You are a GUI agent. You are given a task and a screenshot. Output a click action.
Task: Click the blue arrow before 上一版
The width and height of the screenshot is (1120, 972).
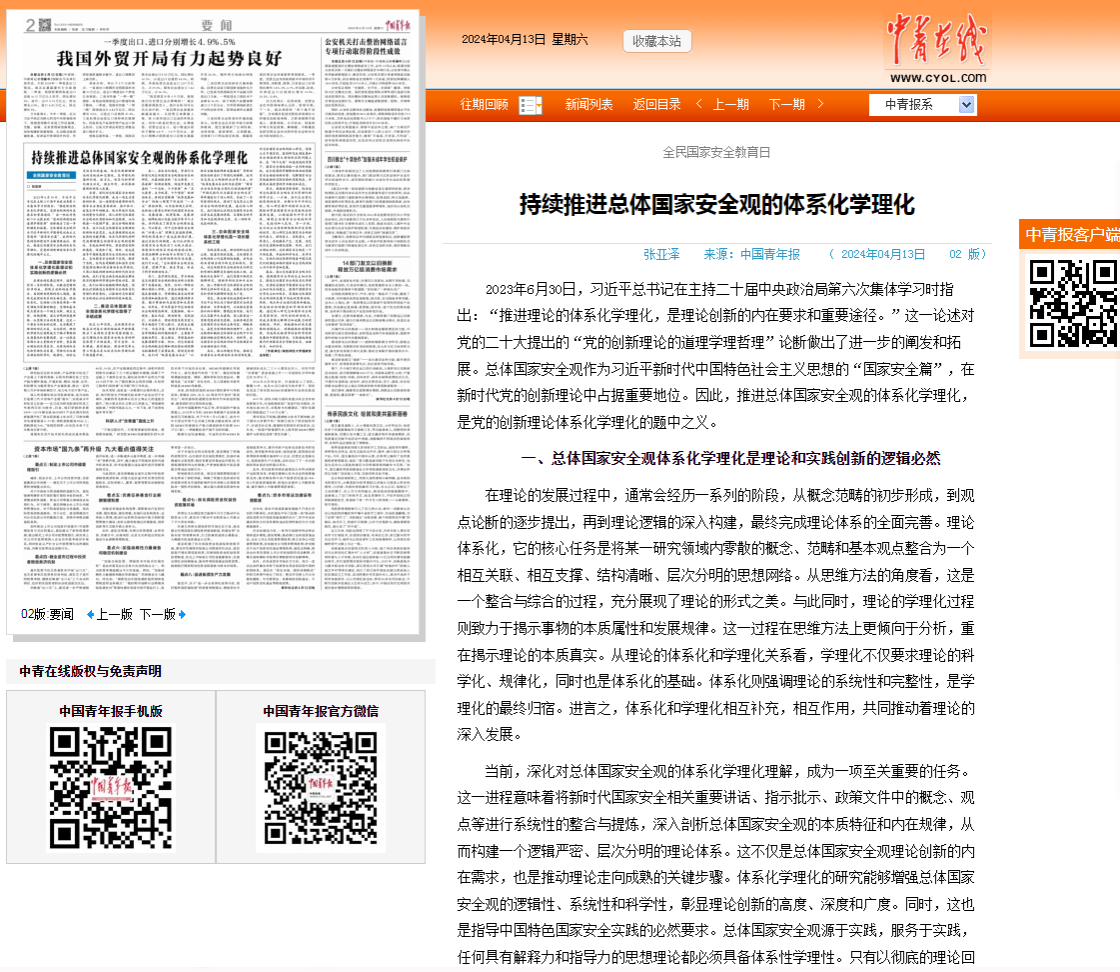click(90, 614)
